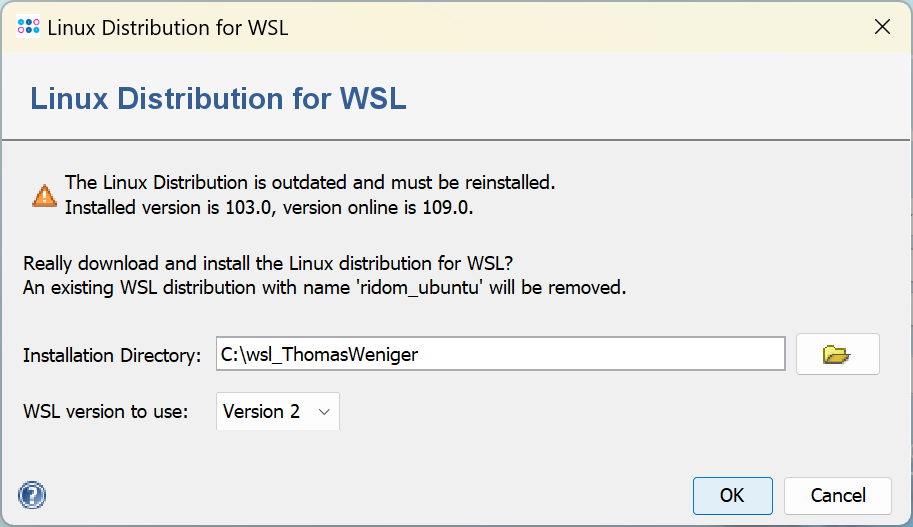Open help via the question mark icon
Viewport: 913px width, 527px height.
(x=32, y=494)
